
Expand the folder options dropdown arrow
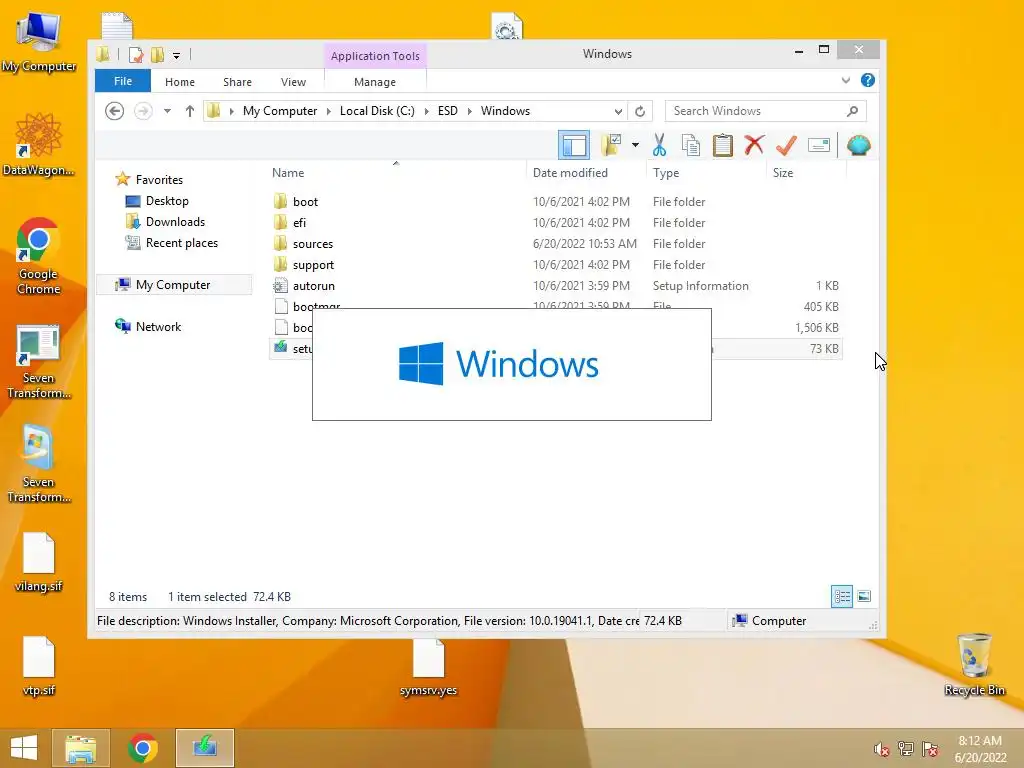click(635, 145)
